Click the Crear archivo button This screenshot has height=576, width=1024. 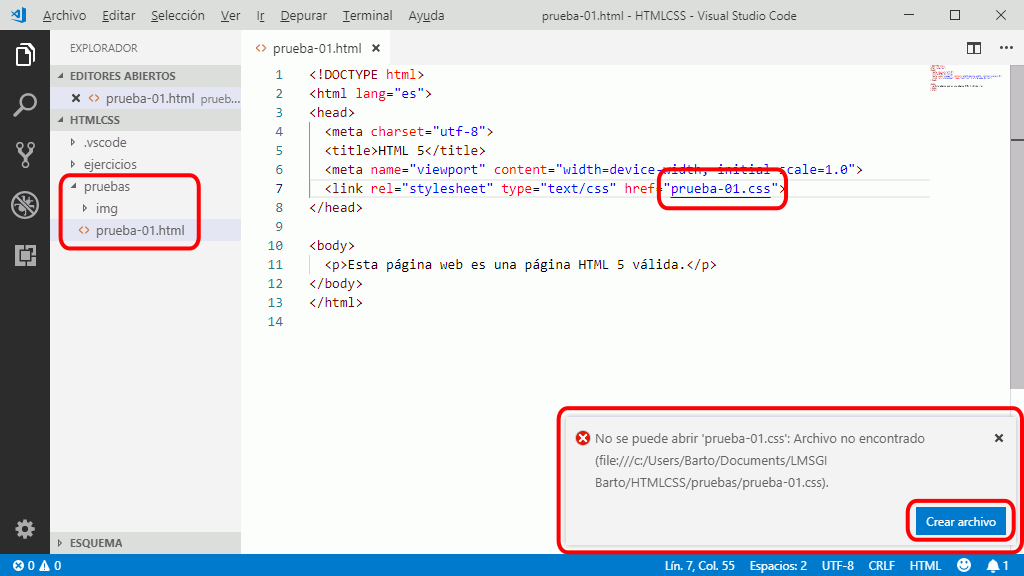point(960,522)
